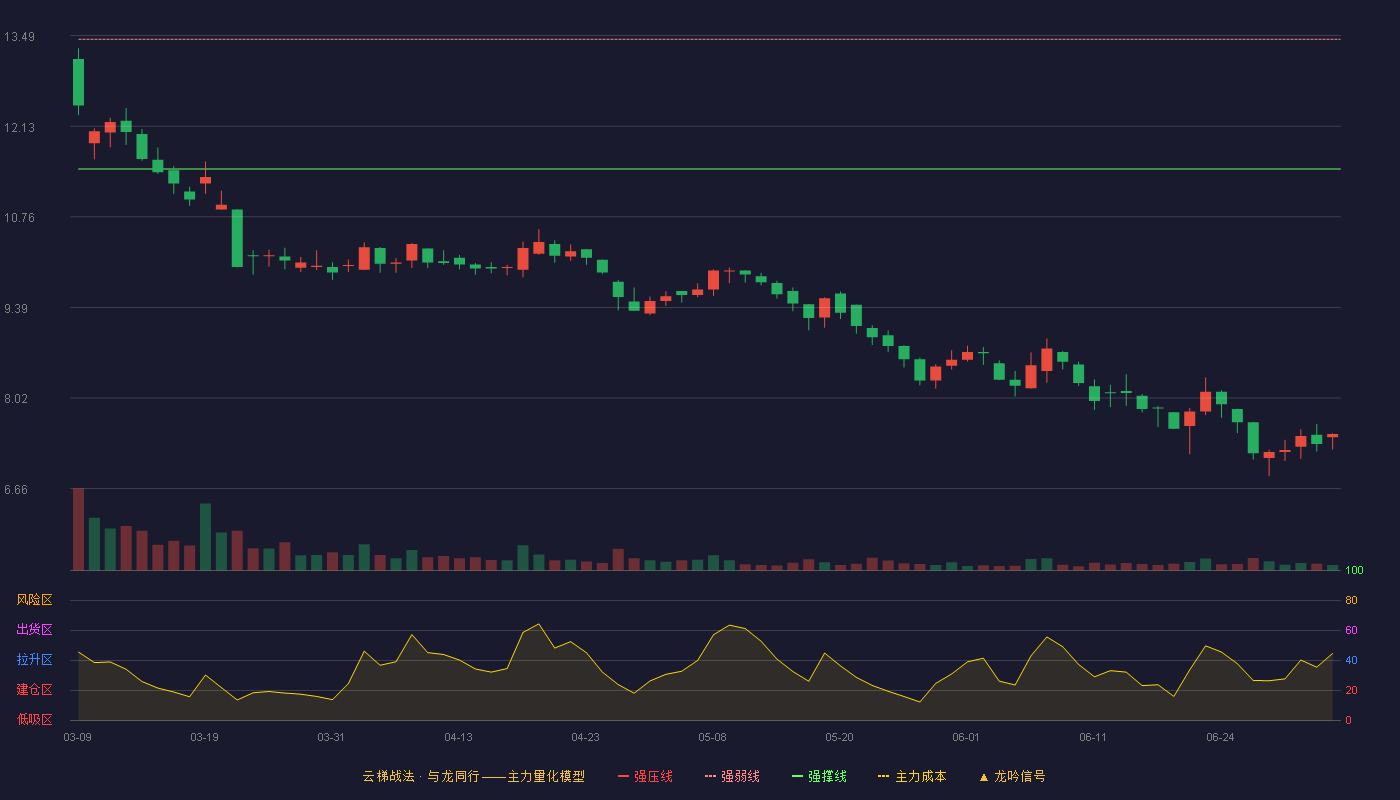
Task: Click the 06-11 date label
Action: [1093, 737]
